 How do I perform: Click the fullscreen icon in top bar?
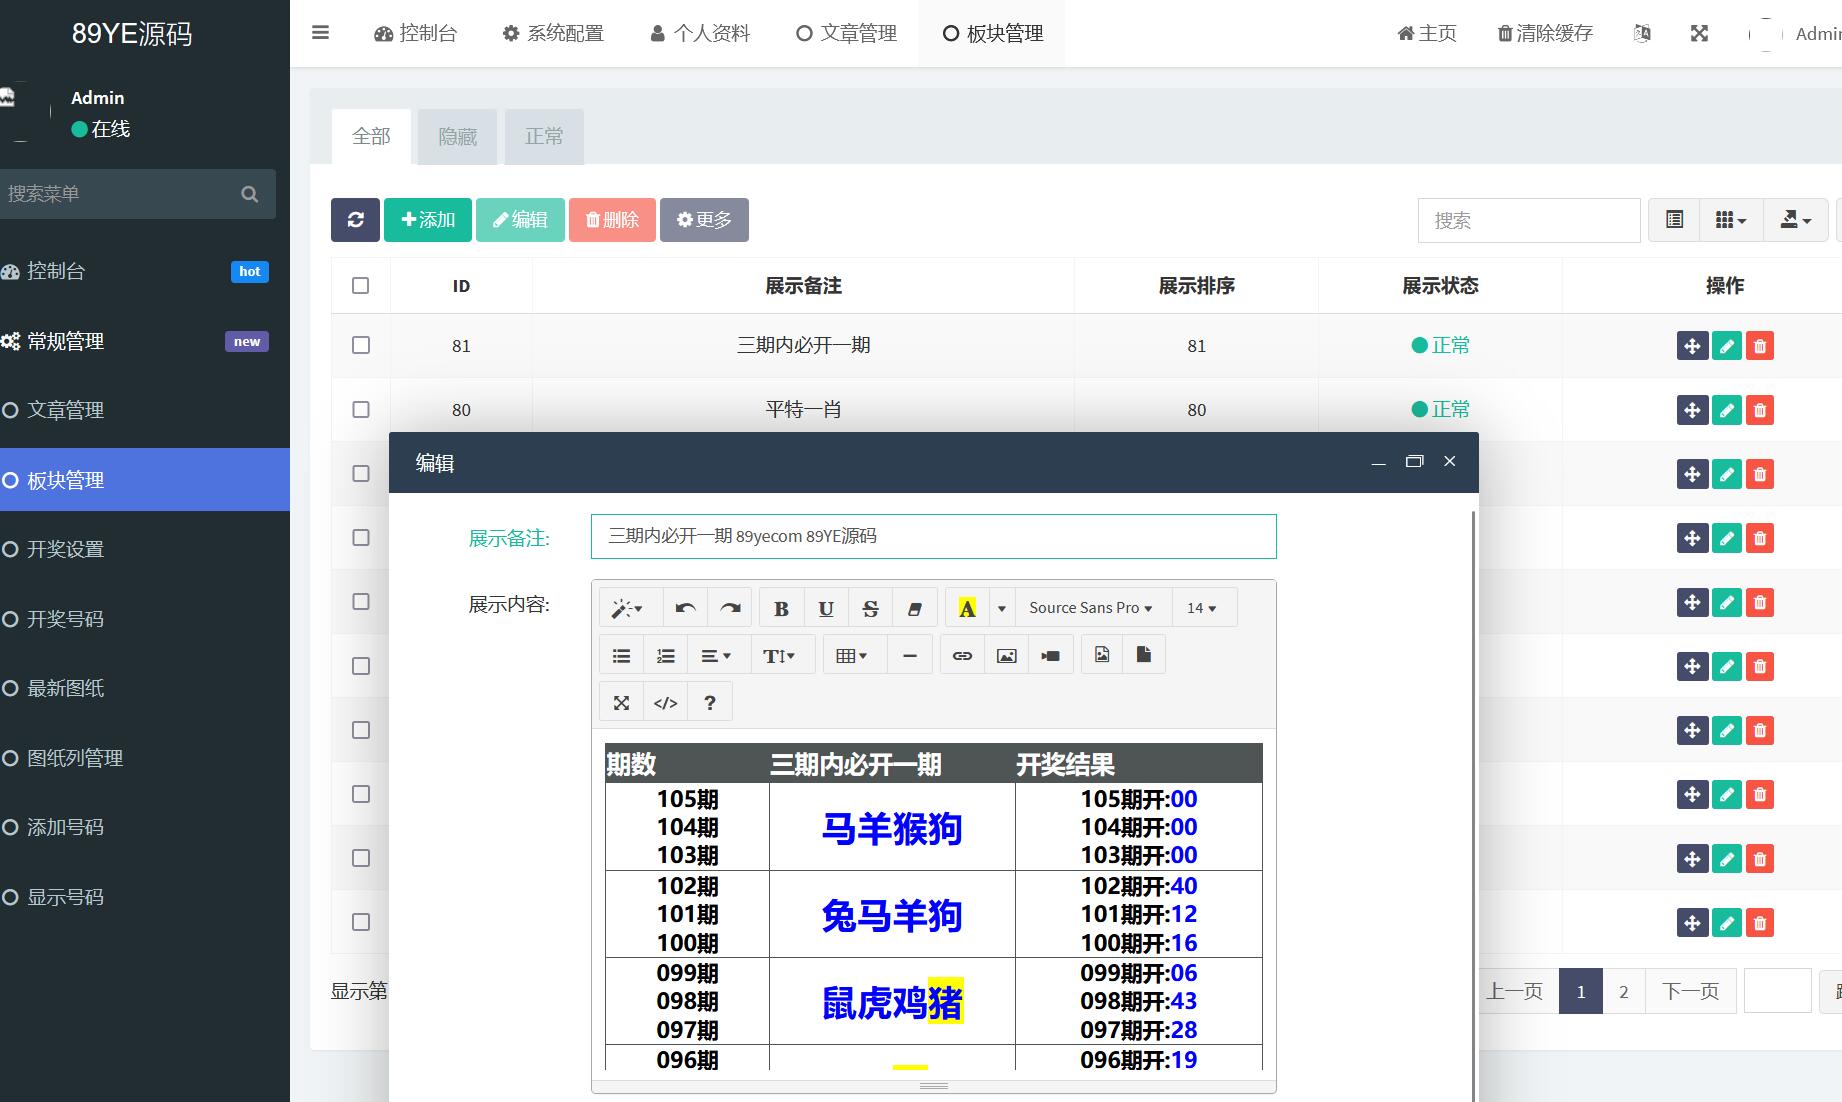[x=1699, y=33]
